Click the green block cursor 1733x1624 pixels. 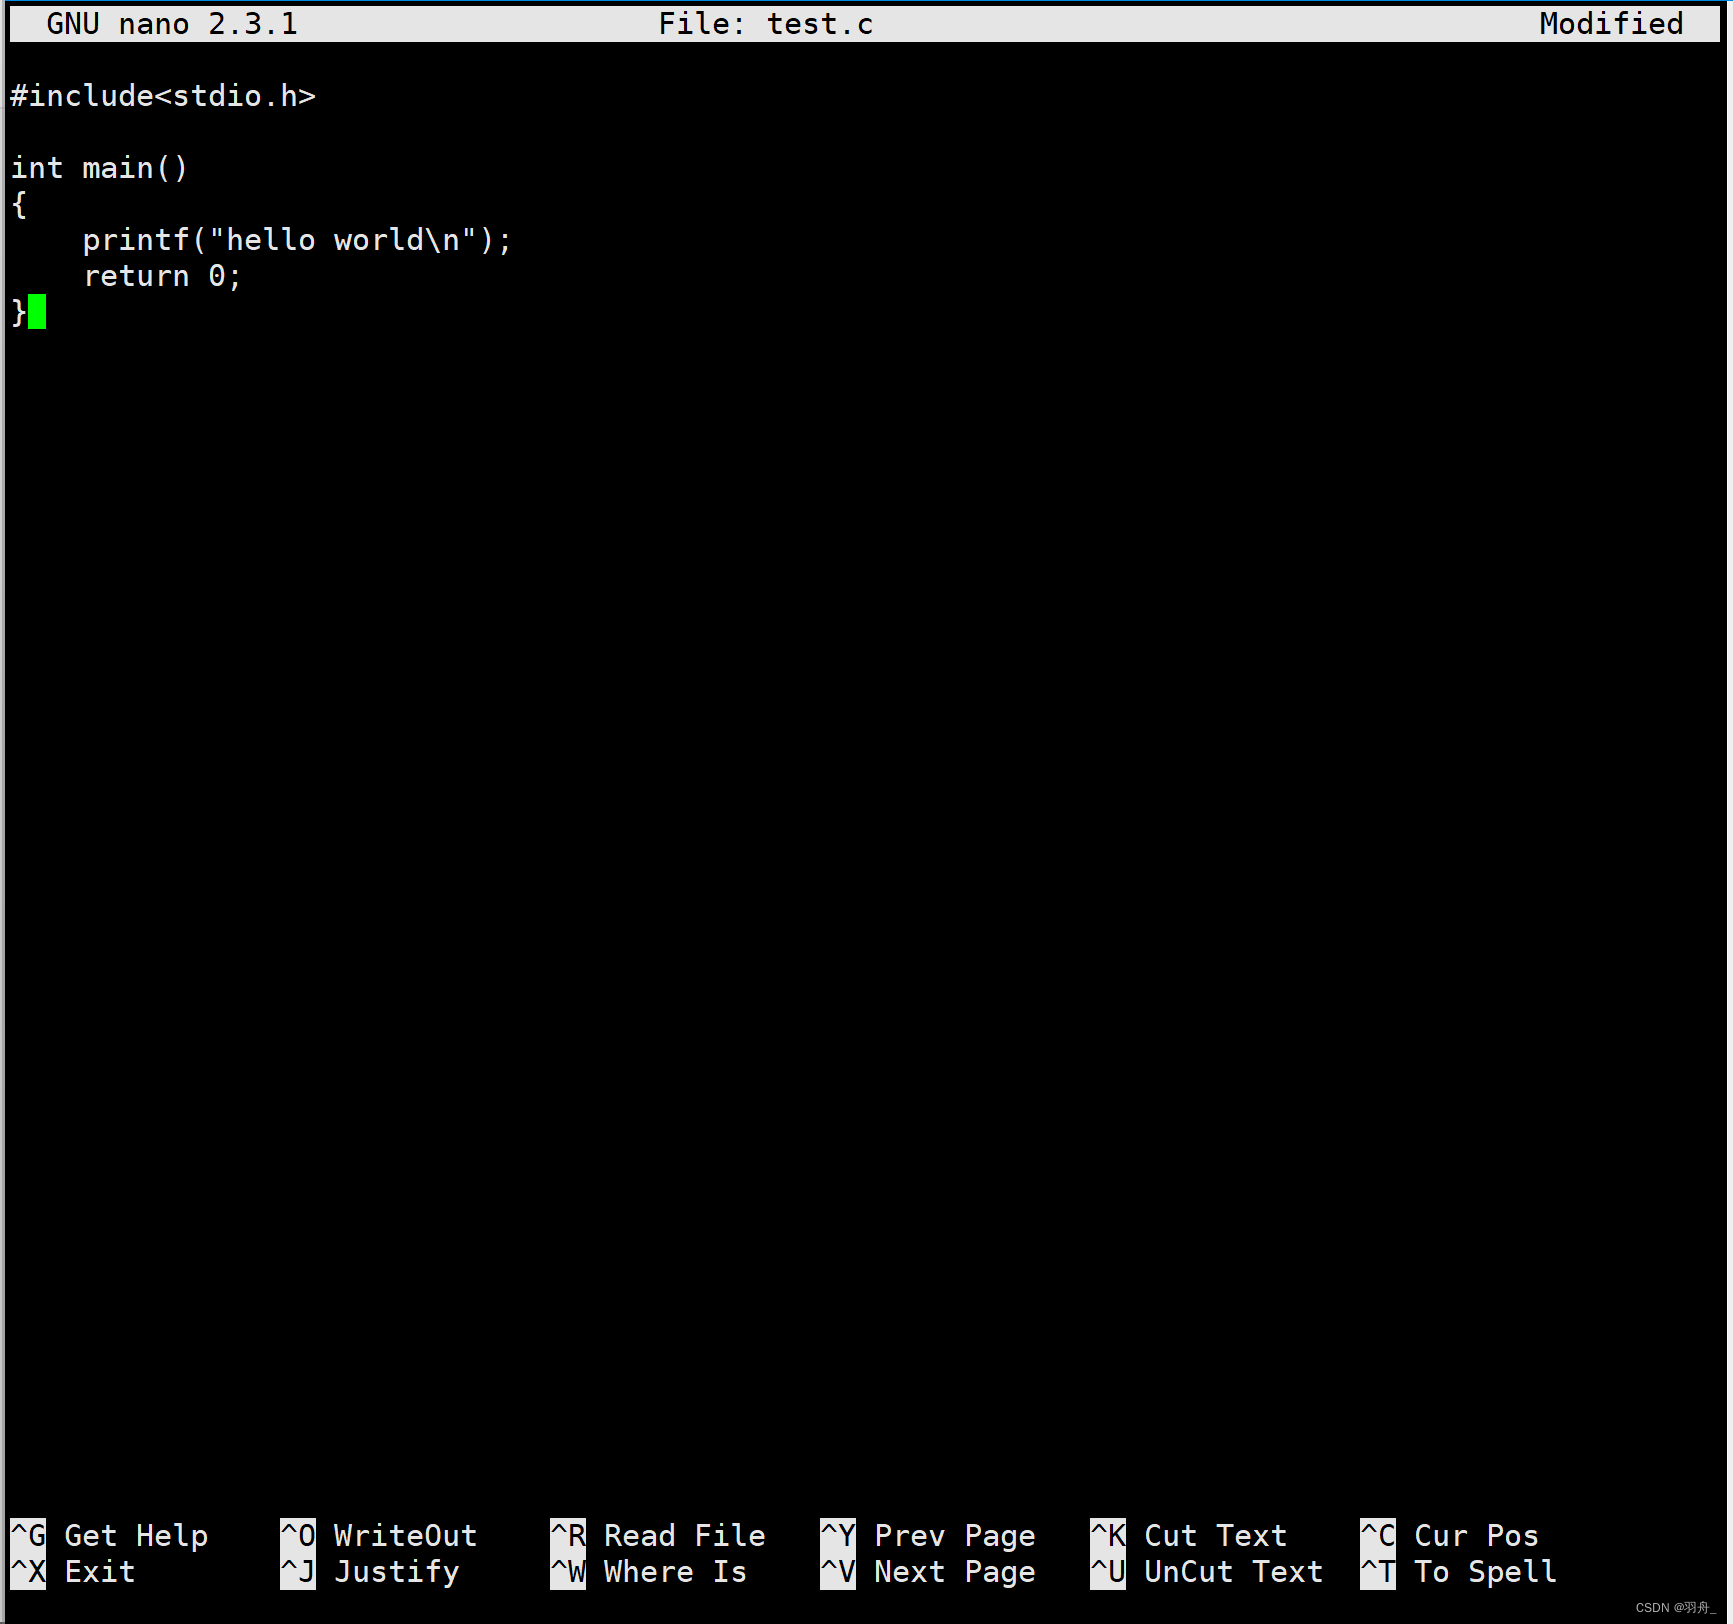37,312
